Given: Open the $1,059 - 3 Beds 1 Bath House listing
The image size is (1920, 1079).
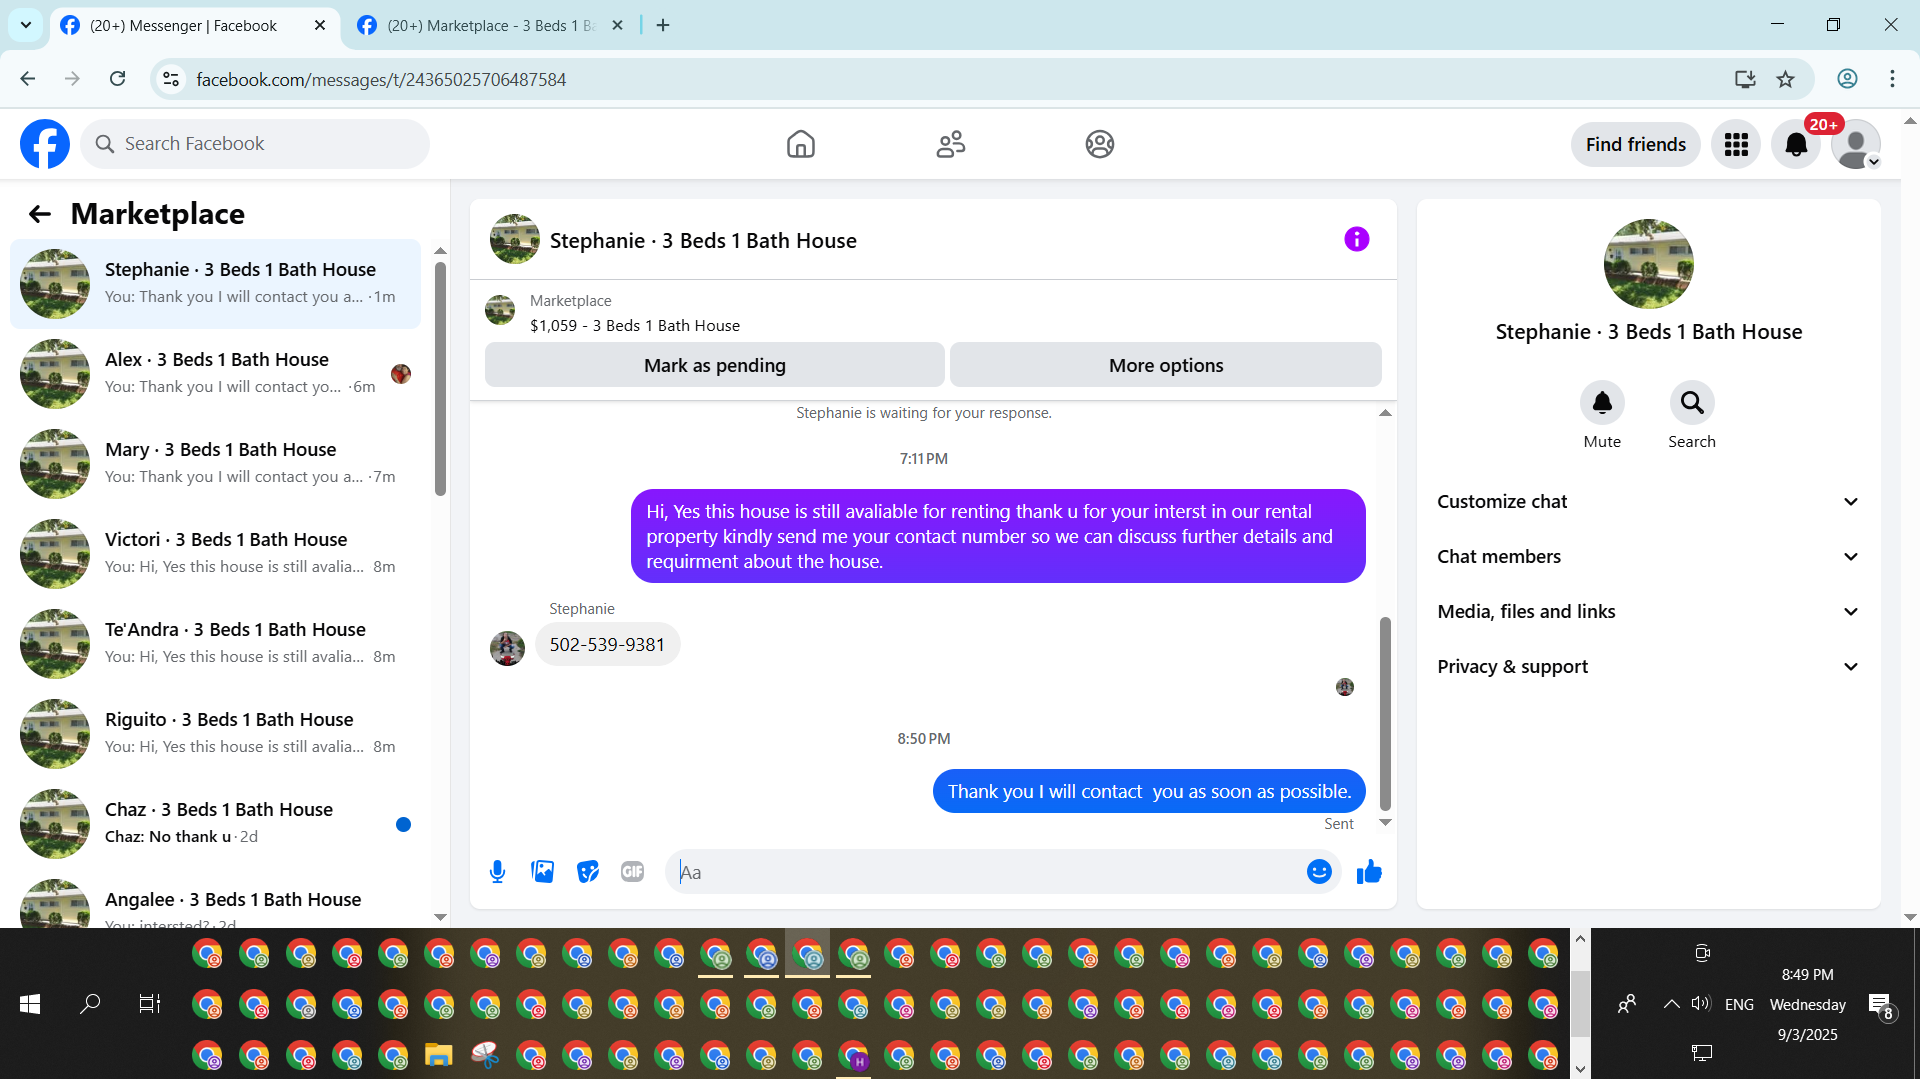Looking at the screenshot, I should click(635, 326).
